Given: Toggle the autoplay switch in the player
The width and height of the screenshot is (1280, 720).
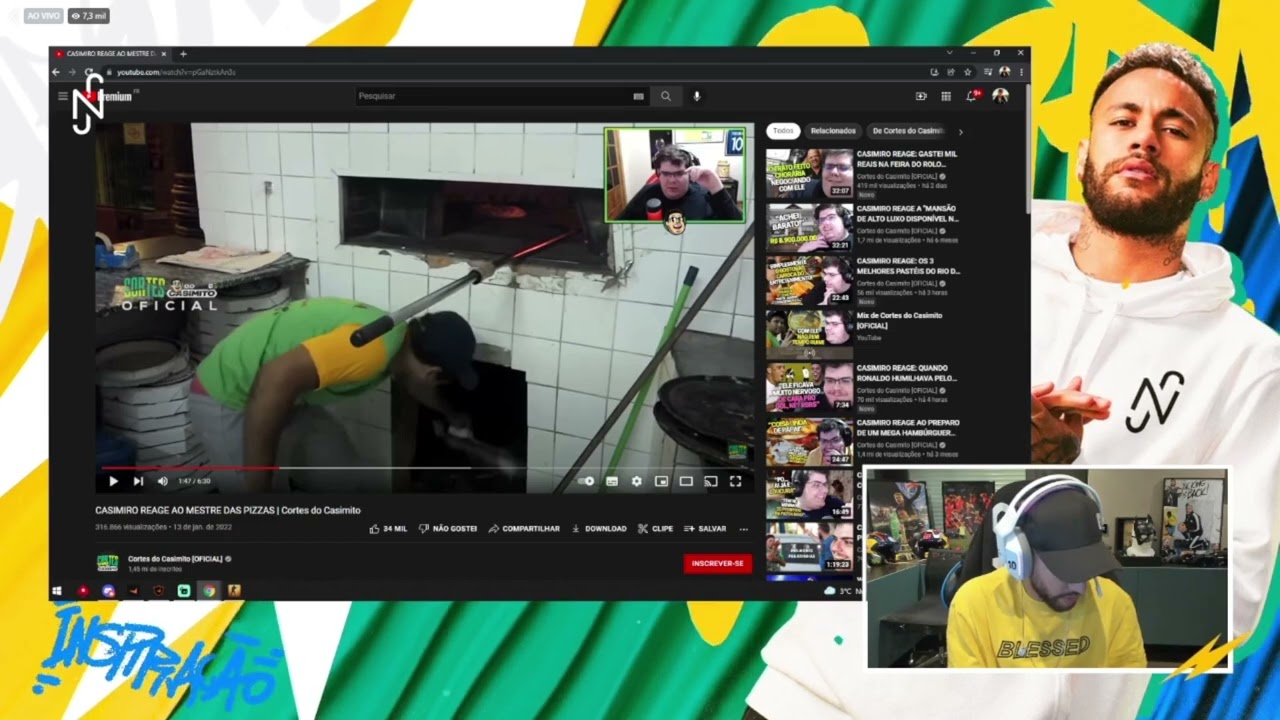Looking at the screenshot, I should (587, 481).
